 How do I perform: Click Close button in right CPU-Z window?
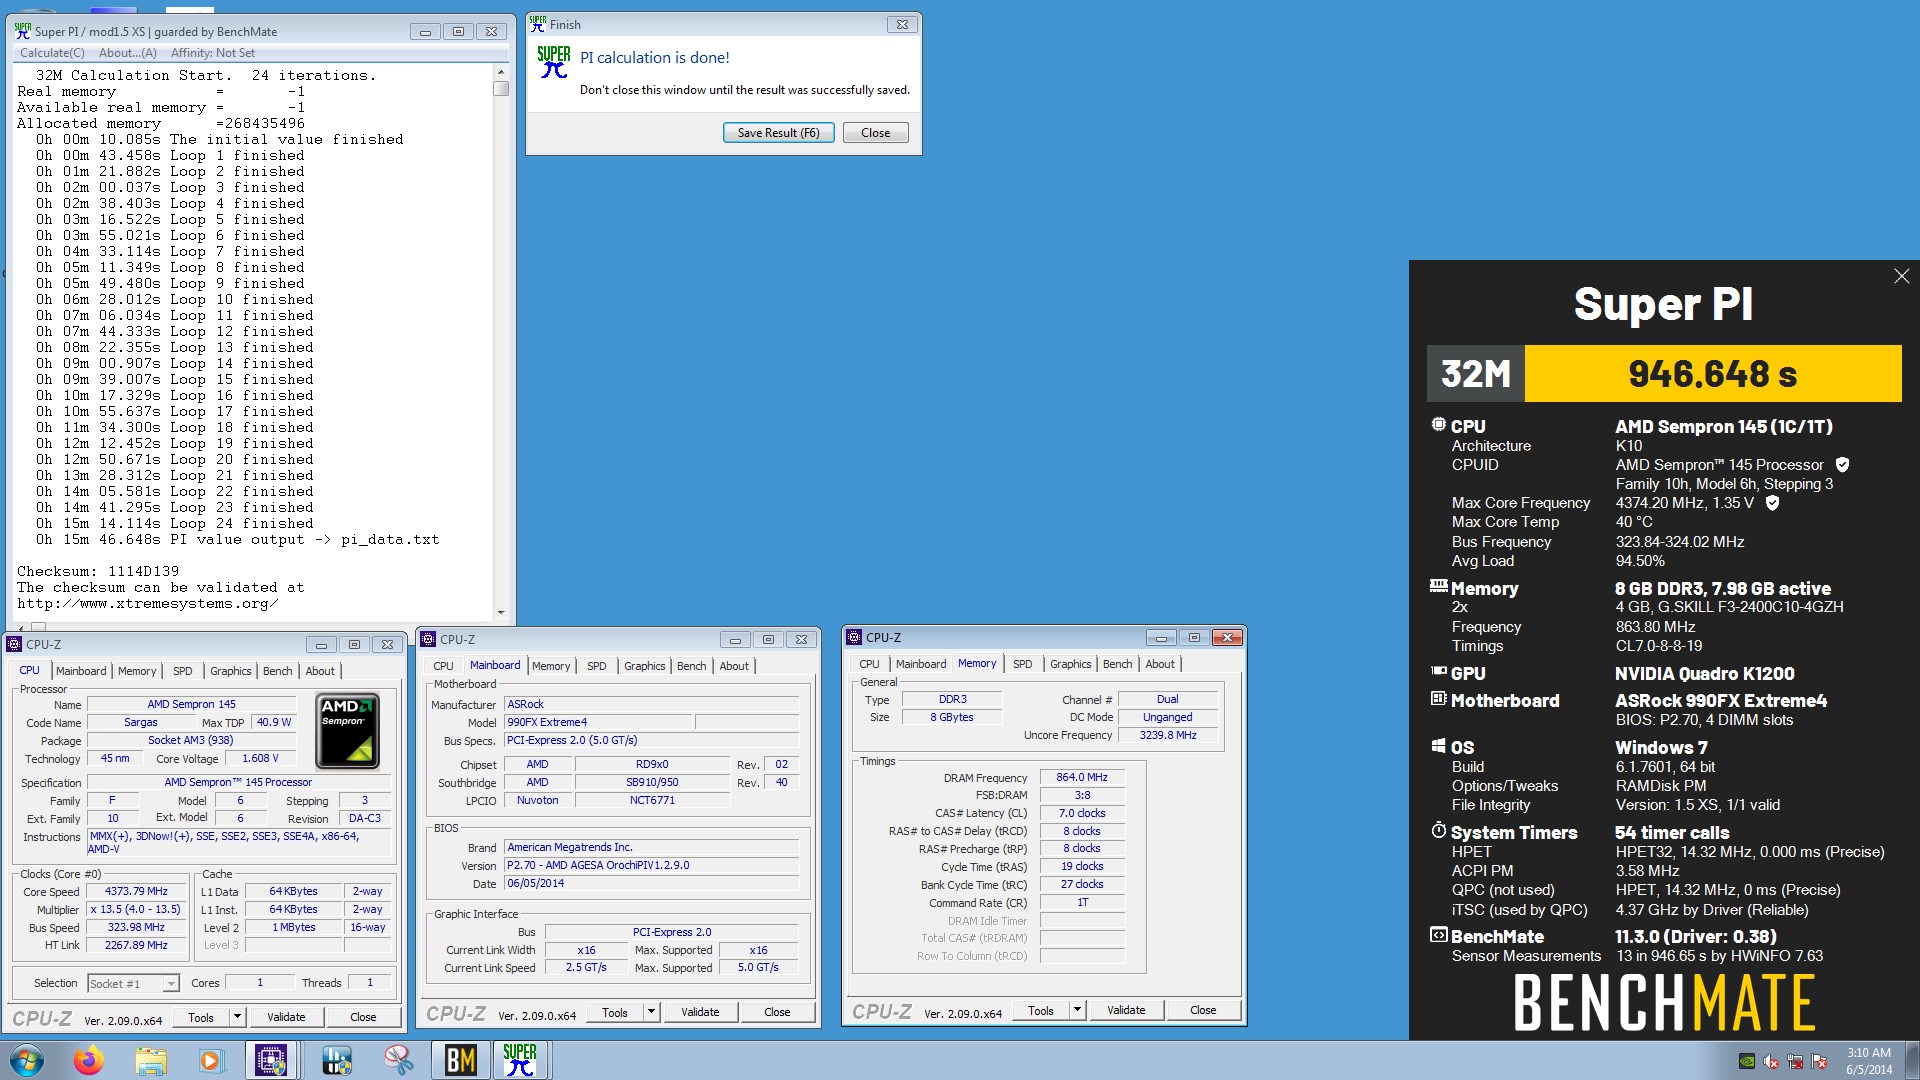coord(1203,1011)
